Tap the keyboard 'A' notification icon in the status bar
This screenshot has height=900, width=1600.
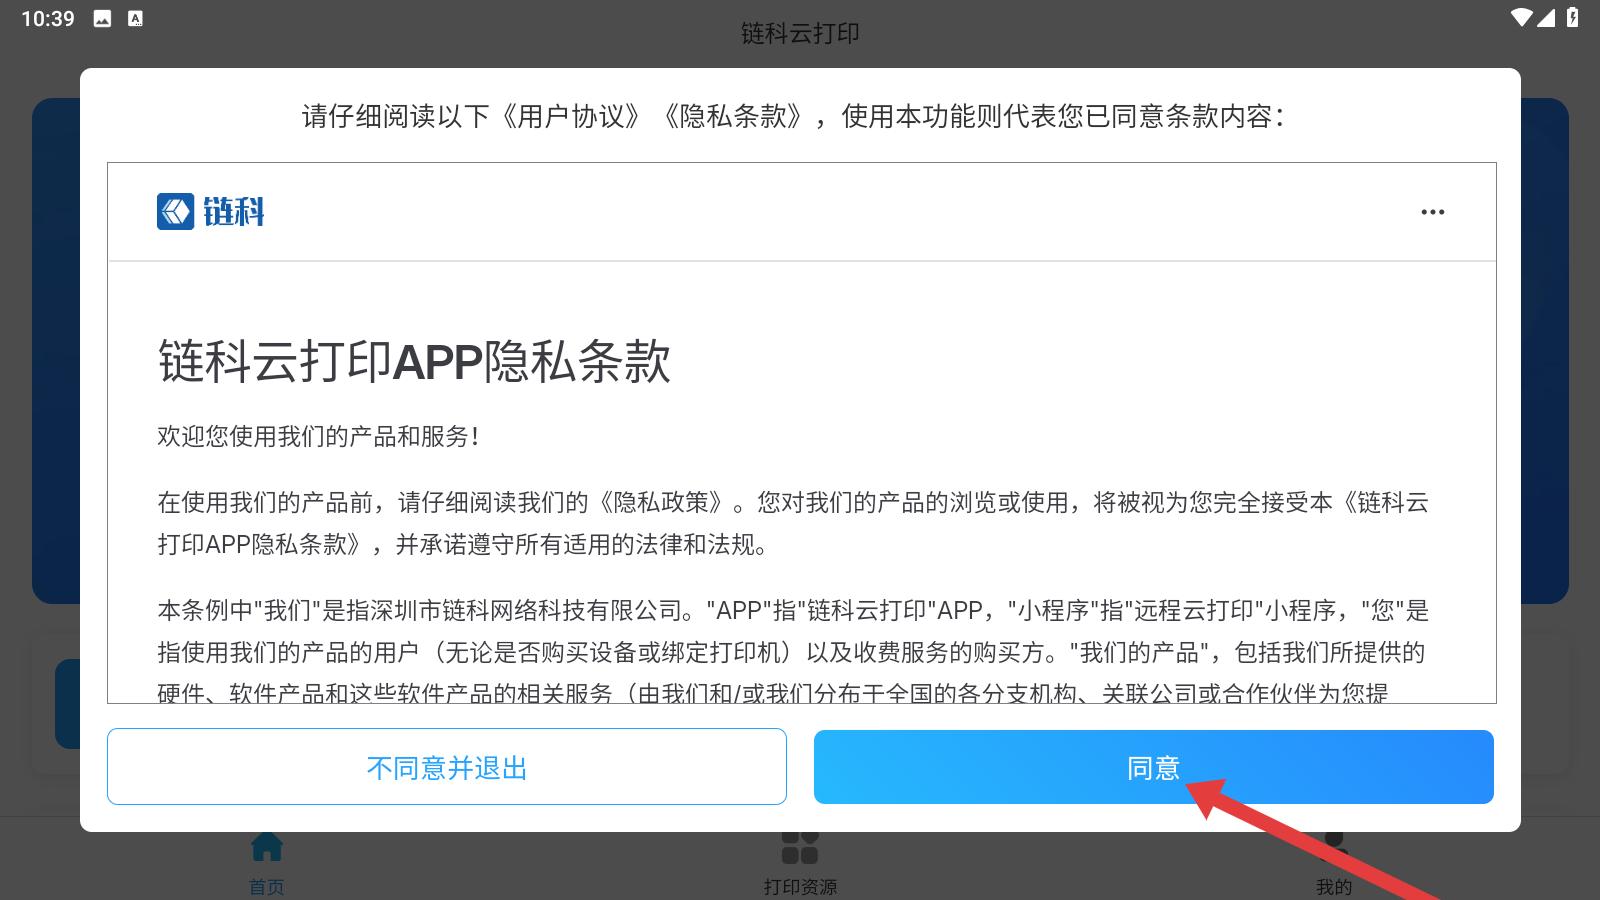(x=136, y=19)
